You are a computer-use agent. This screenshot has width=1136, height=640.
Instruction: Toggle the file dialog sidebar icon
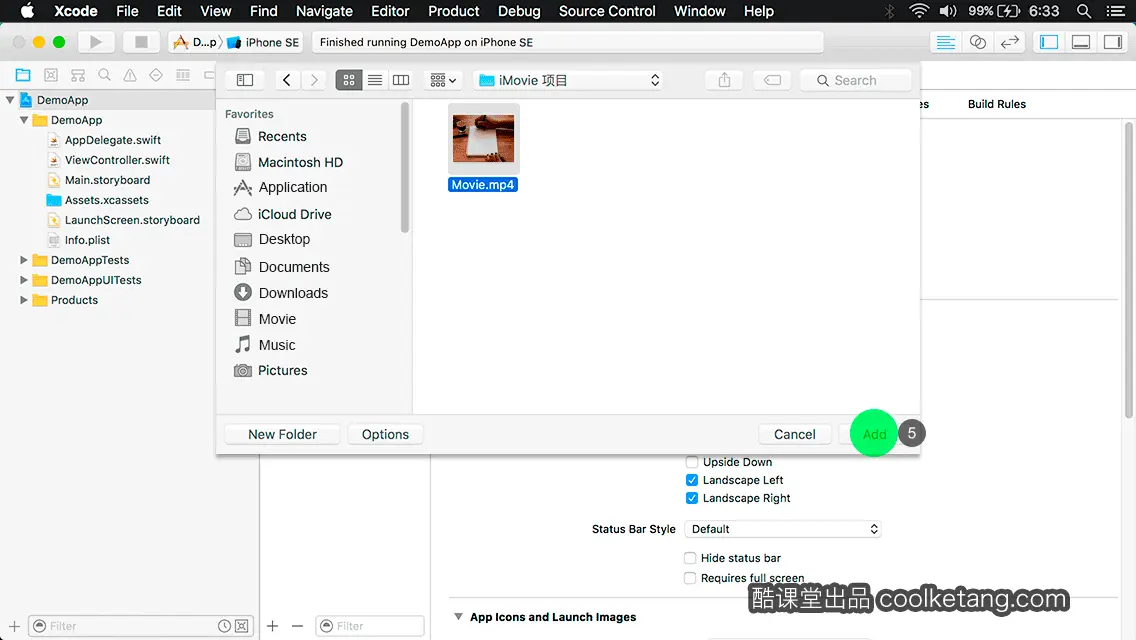tap(245, 80)
